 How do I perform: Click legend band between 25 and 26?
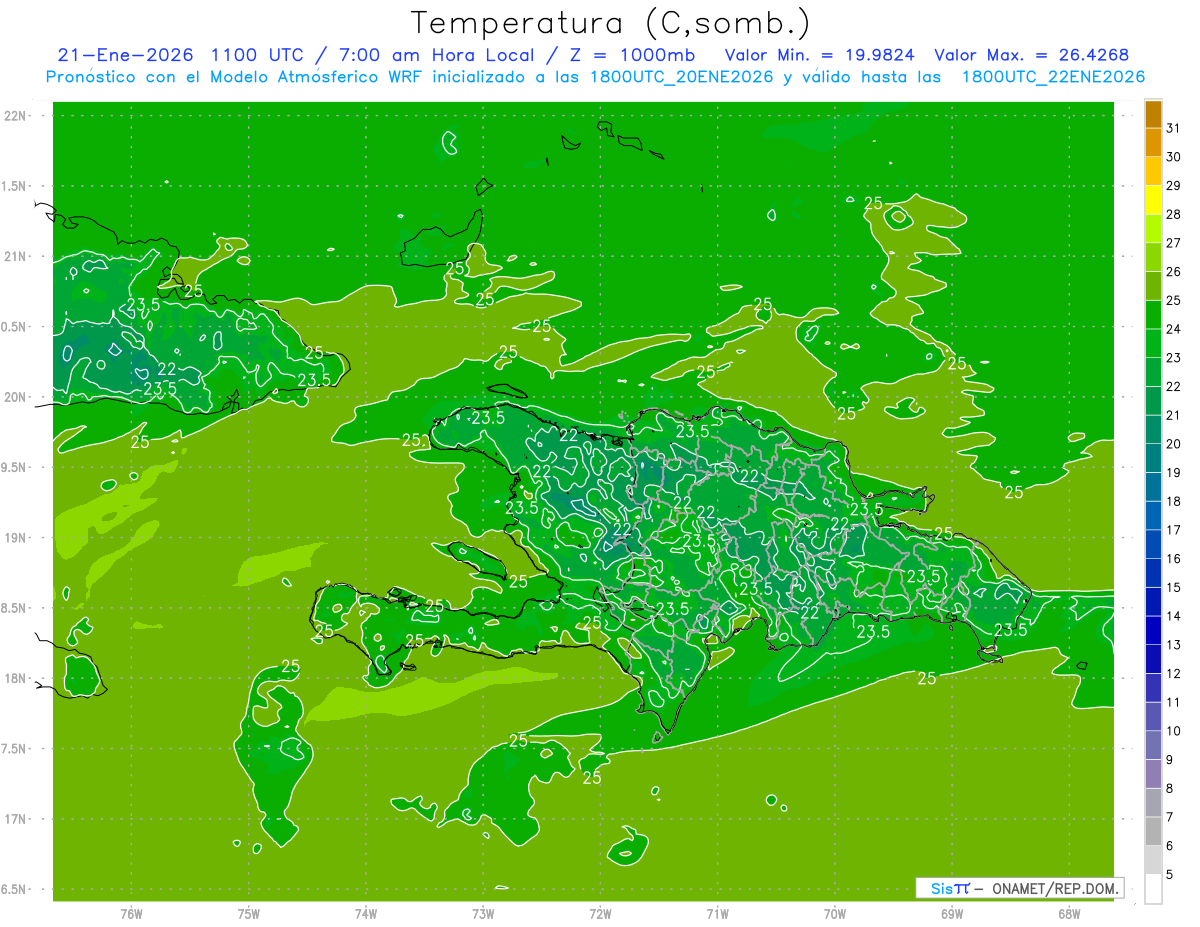[1153, 285]
